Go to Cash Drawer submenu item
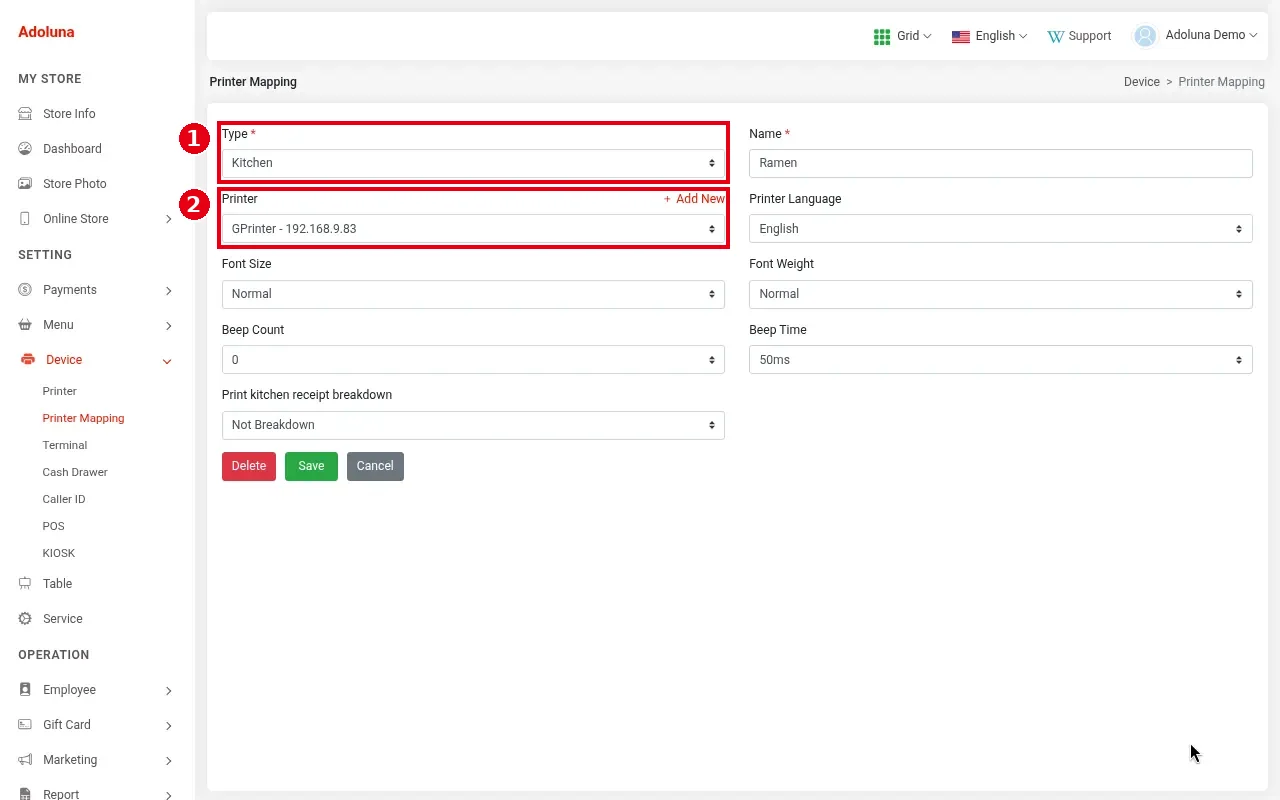 pos(74,472)
